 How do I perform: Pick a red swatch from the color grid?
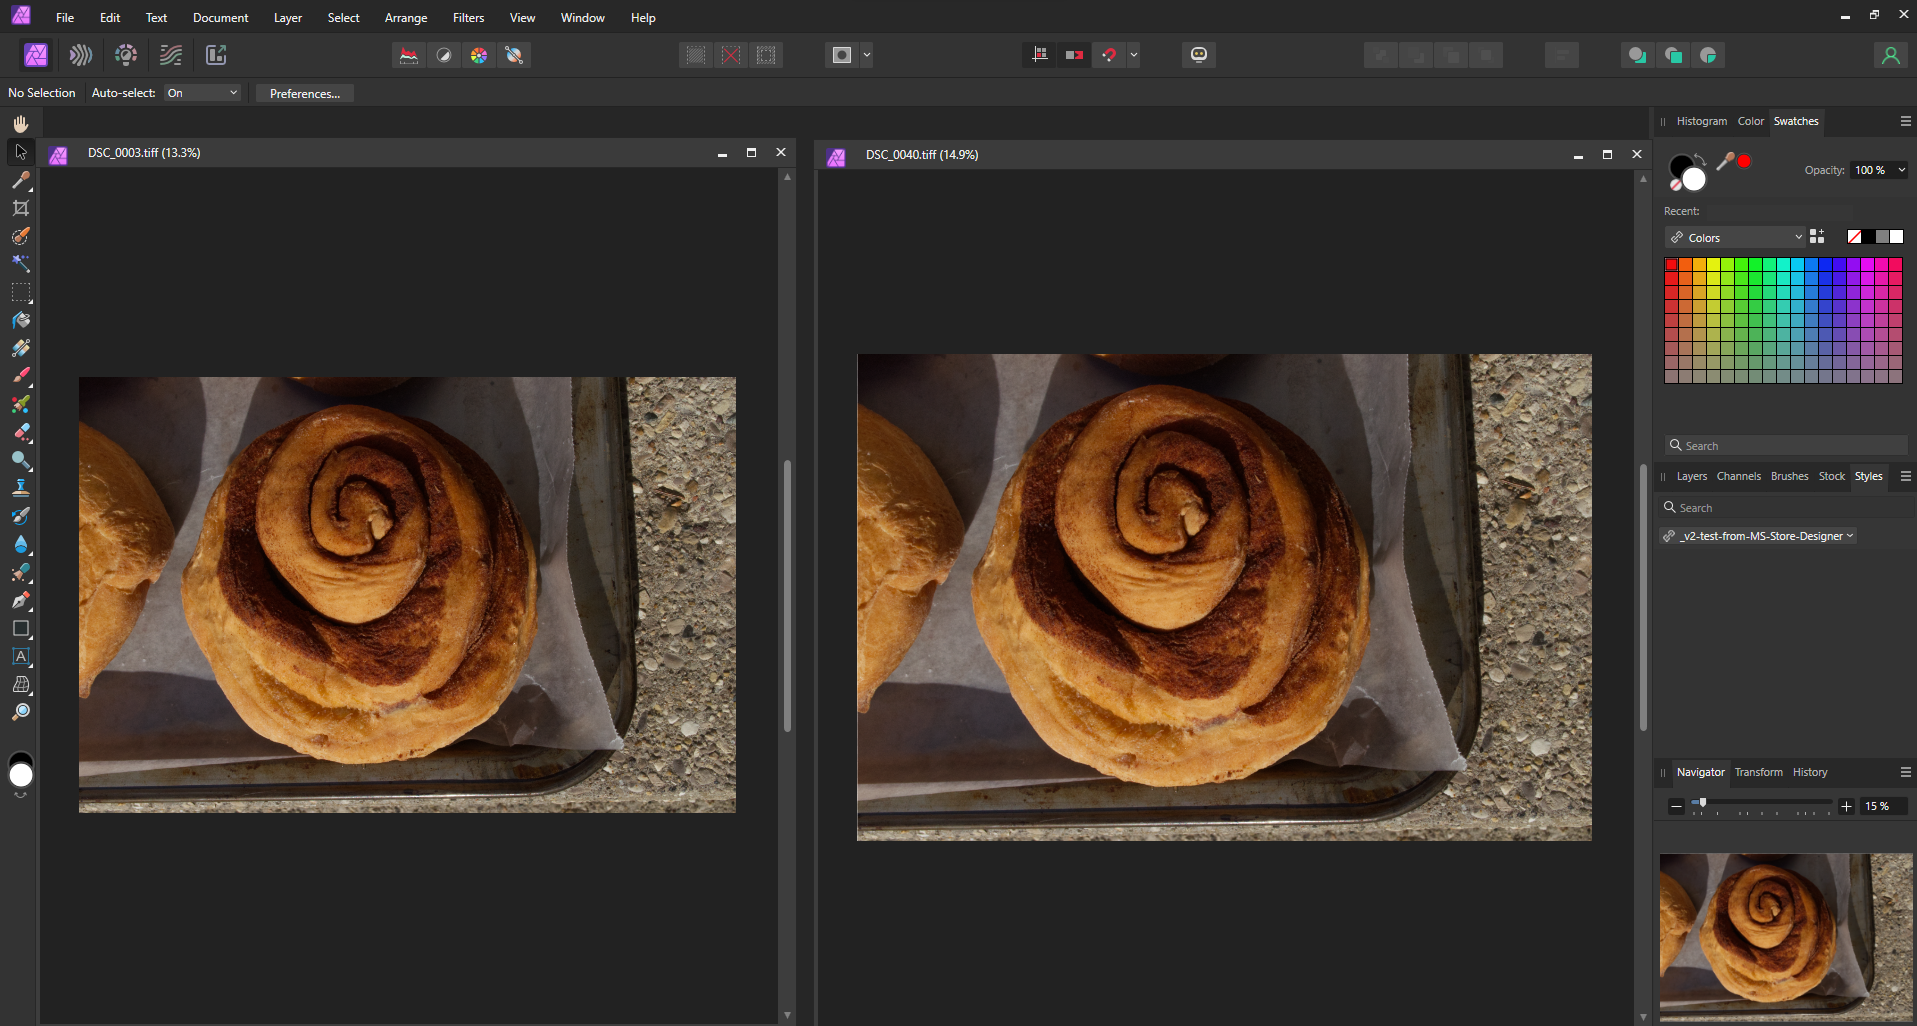1670,263
